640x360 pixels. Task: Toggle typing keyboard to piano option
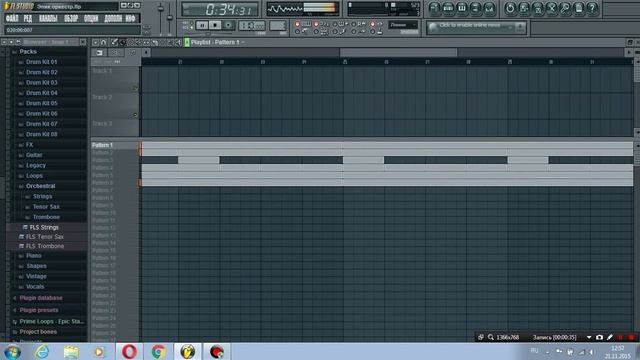[297, 24]
